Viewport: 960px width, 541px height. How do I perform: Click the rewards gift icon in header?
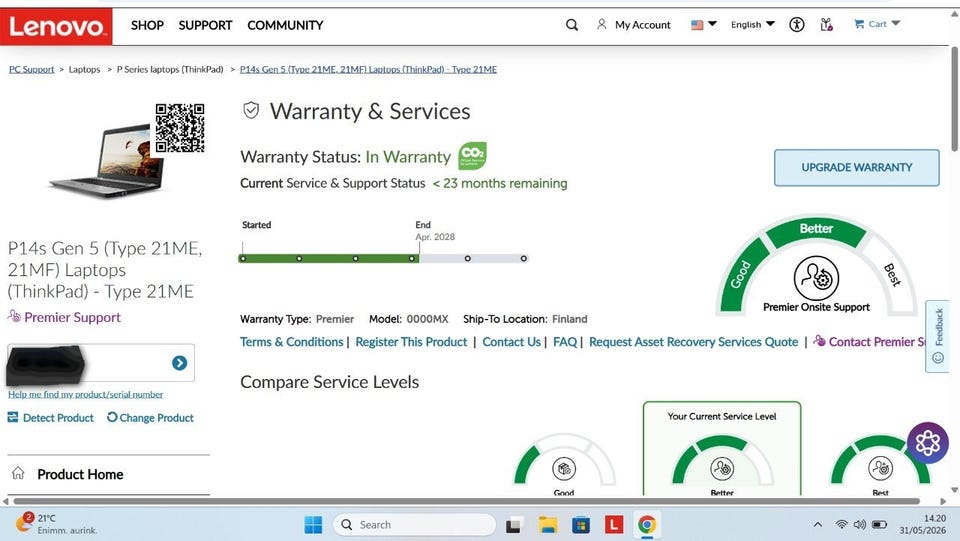[827, 24]
